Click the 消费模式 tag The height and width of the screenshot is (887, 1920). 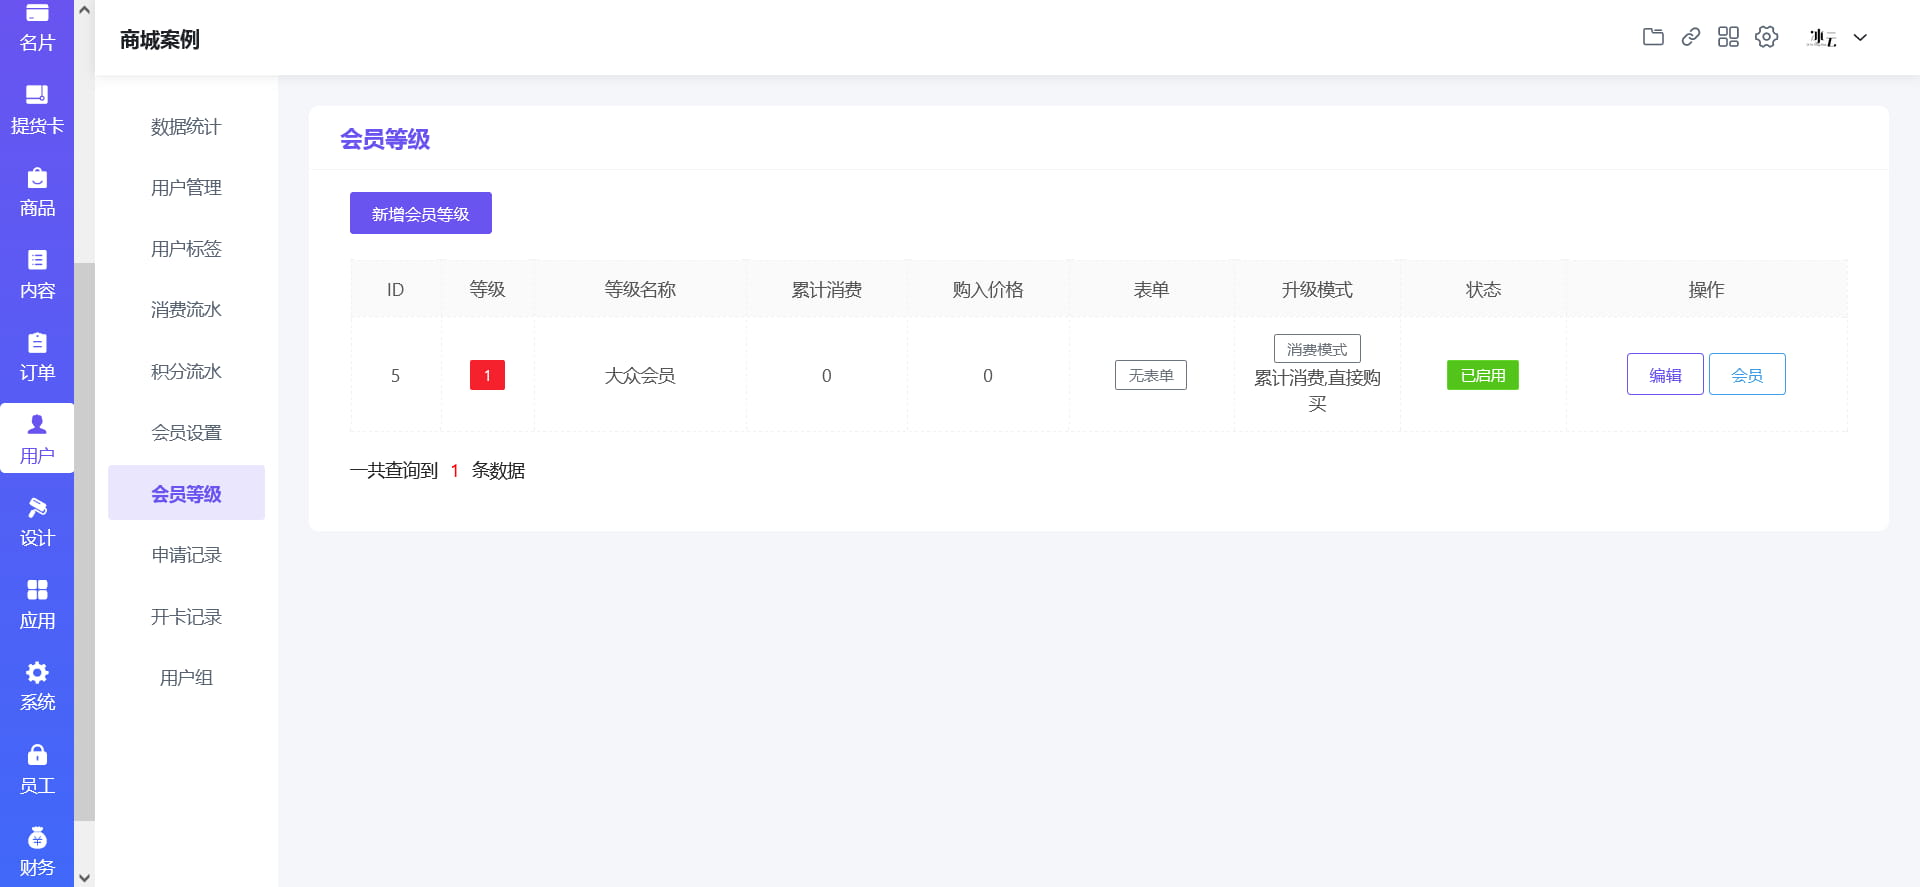click(x=1317, y=349)
